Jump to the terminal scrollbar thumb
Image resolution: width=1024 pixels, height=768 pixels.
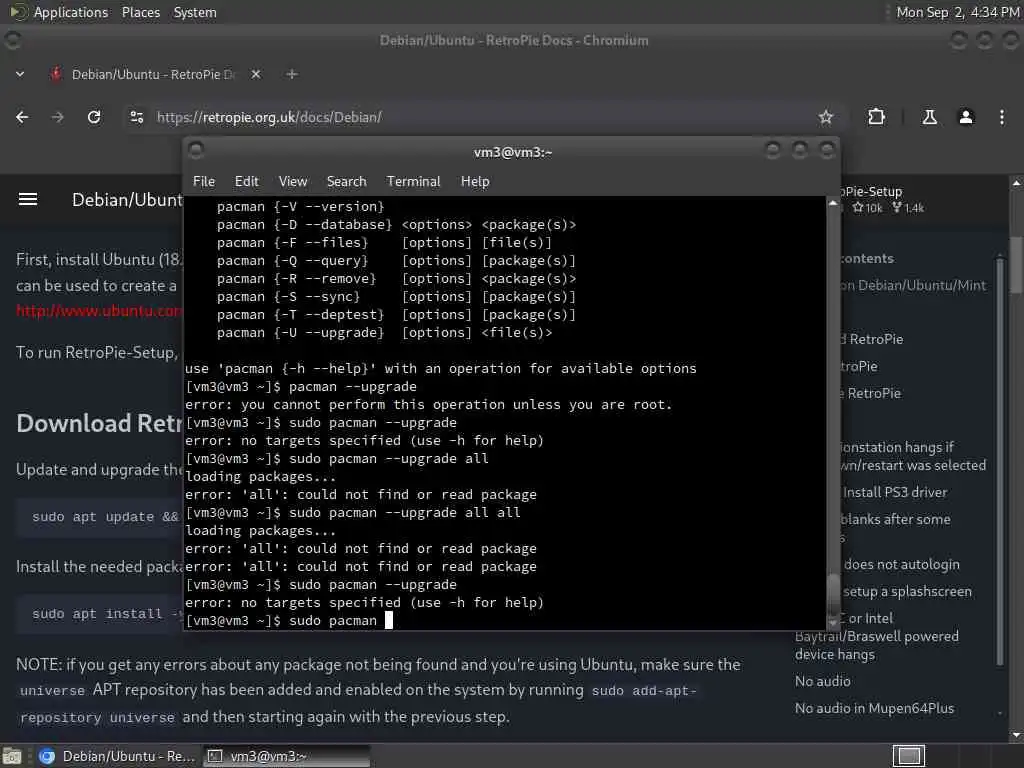pyautogui.click(x=833, y=595)
